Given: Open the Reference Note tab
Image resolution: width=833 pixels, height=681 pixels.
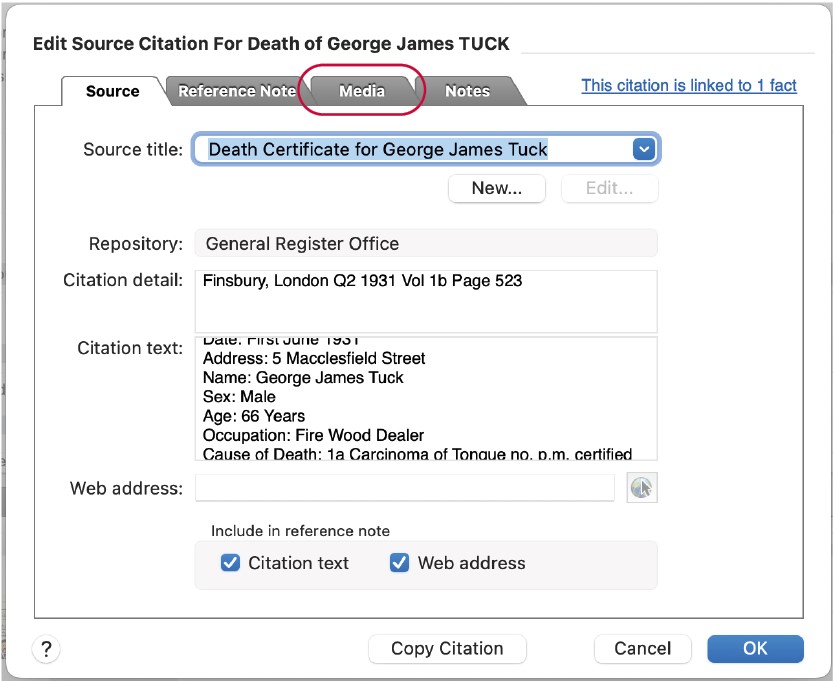Looking at the screenshot, I should [237, 91].
